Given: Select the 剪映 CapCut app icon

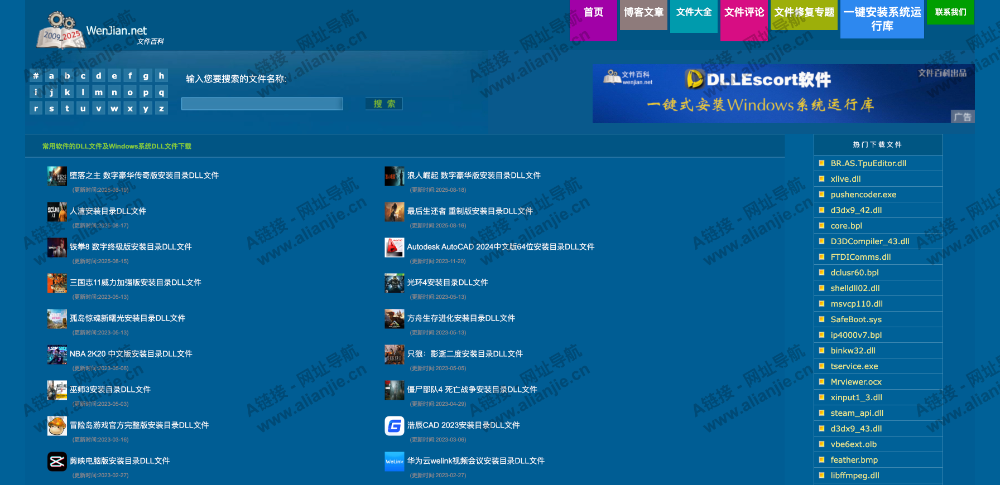Looking at the screenshot, I should (x=56, y=461).
